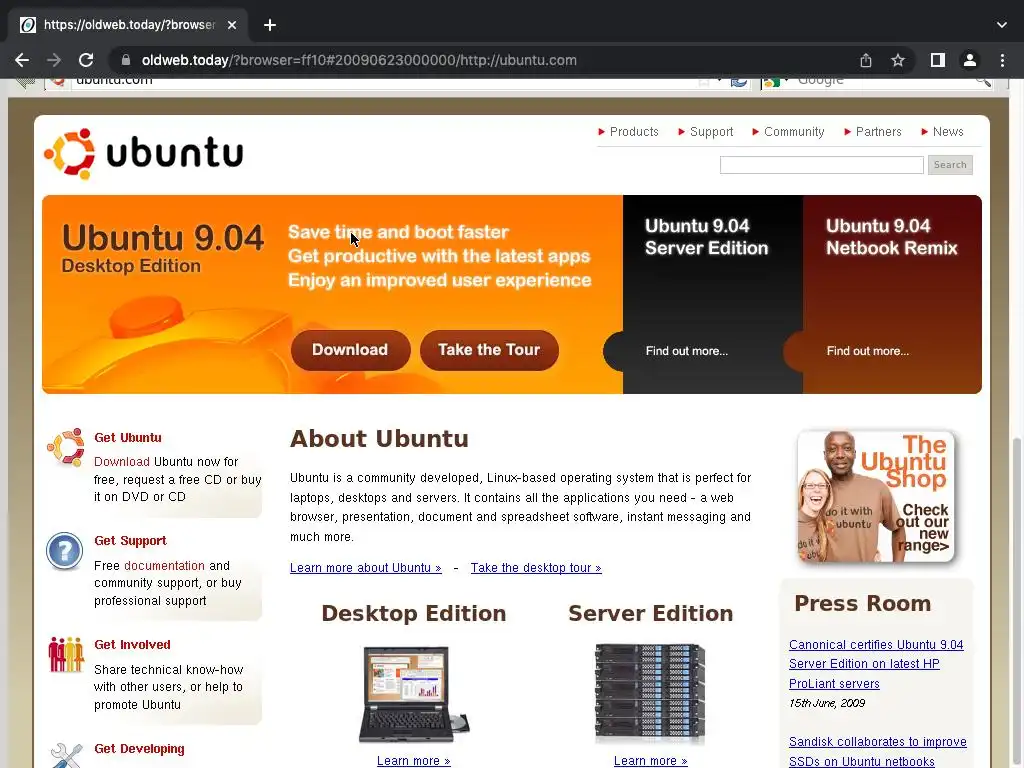Expand the tab search chevron

pyautogui.click(x=1002, y=25)
